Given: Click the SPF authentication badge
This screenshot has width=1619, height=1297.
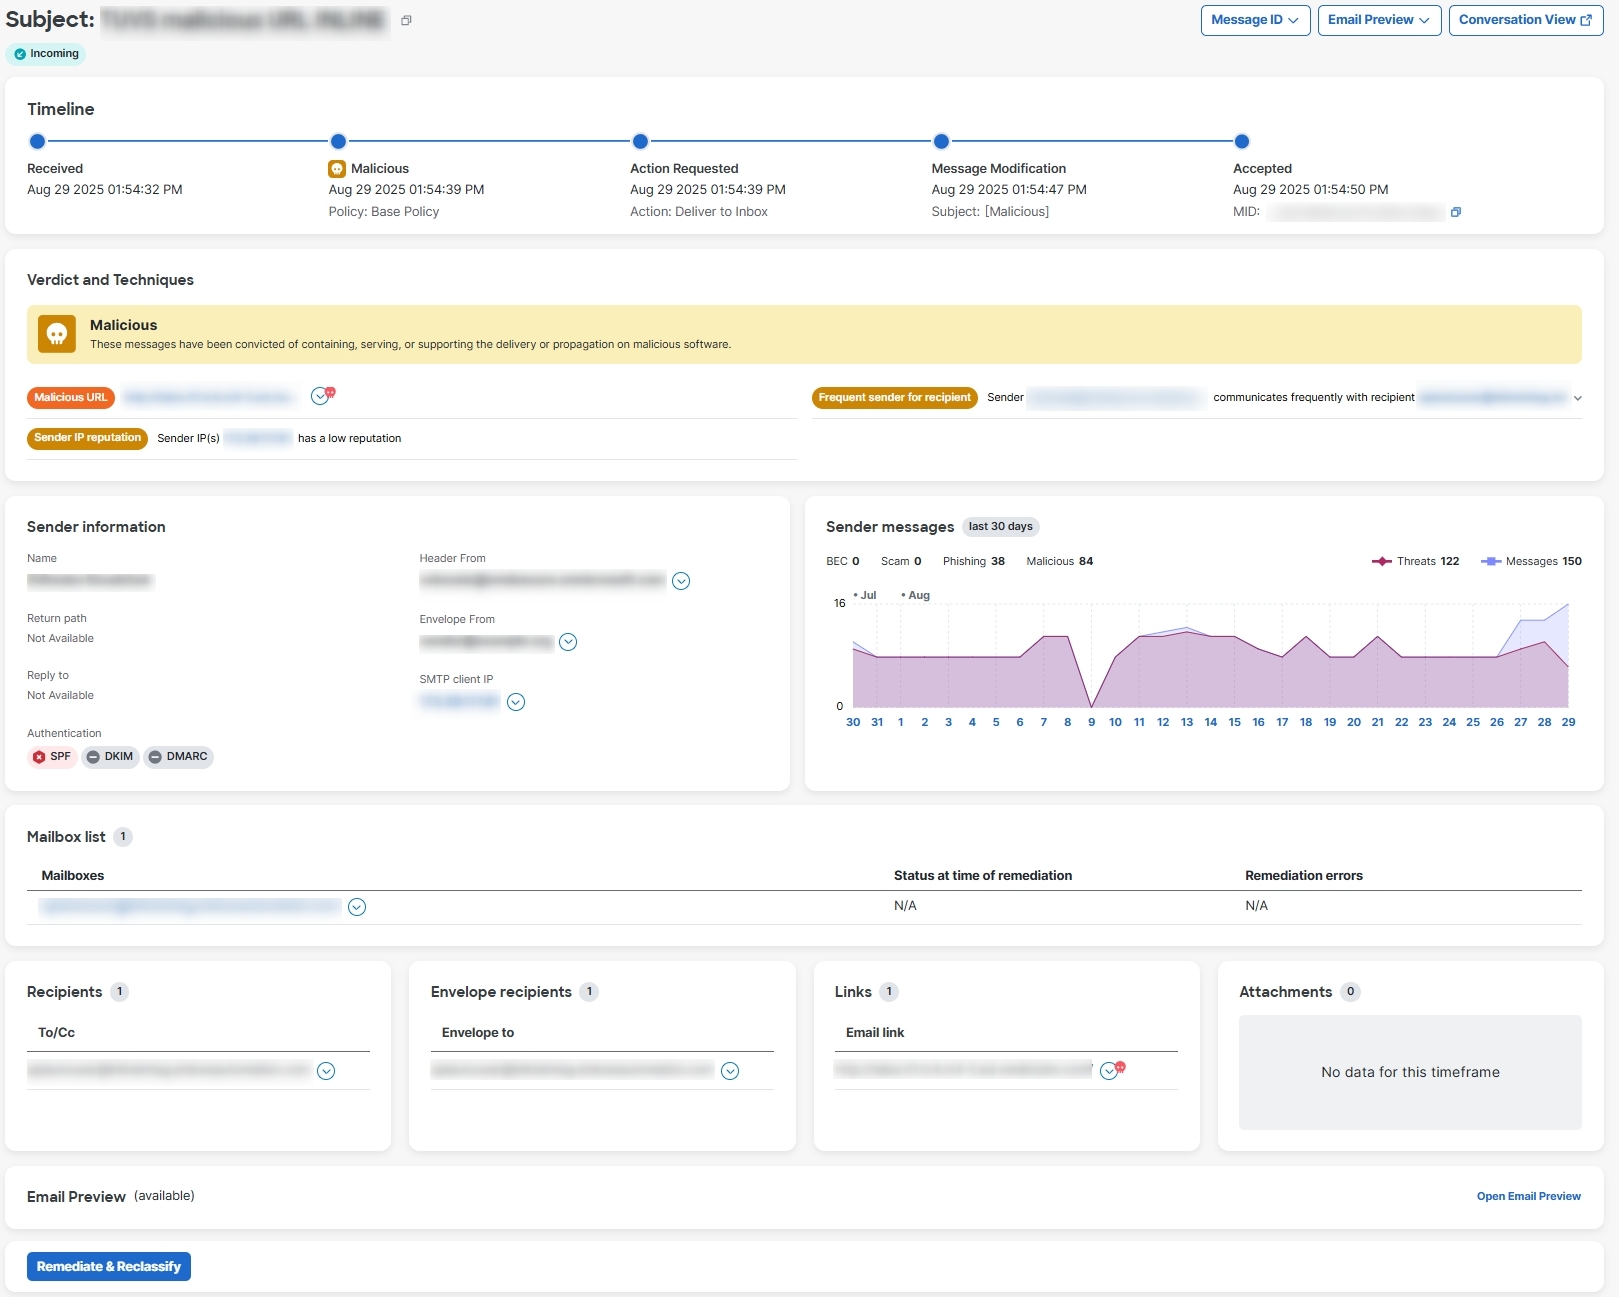Looking at the screenshot, I should coord(52,757).
